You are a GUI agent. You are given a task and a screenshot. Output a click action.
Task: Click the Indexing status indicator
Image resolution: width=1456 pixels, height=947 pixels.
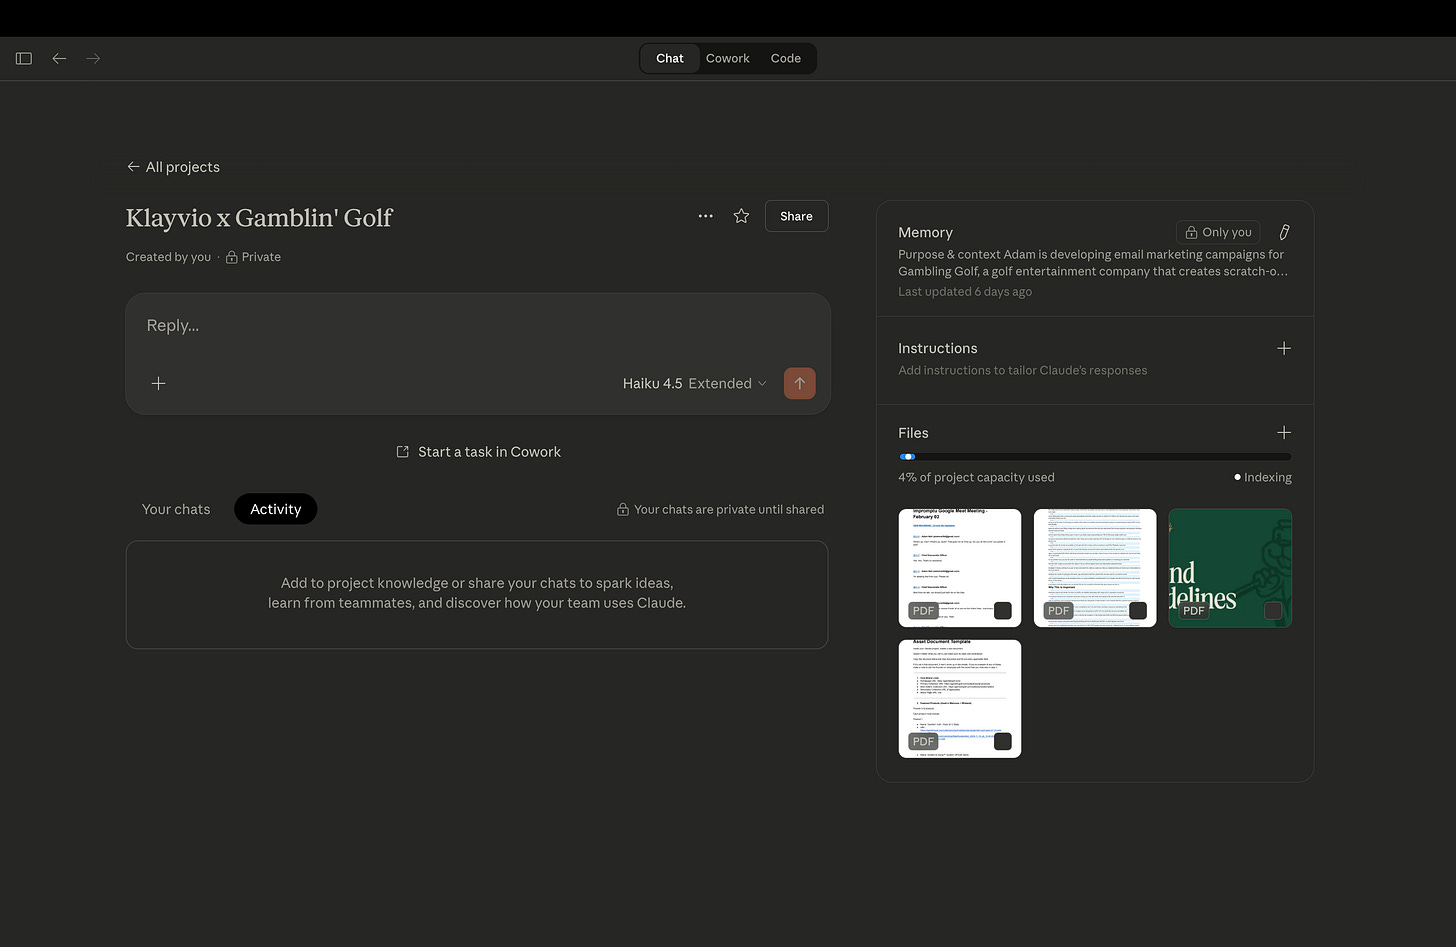(x=1263, y=477)
